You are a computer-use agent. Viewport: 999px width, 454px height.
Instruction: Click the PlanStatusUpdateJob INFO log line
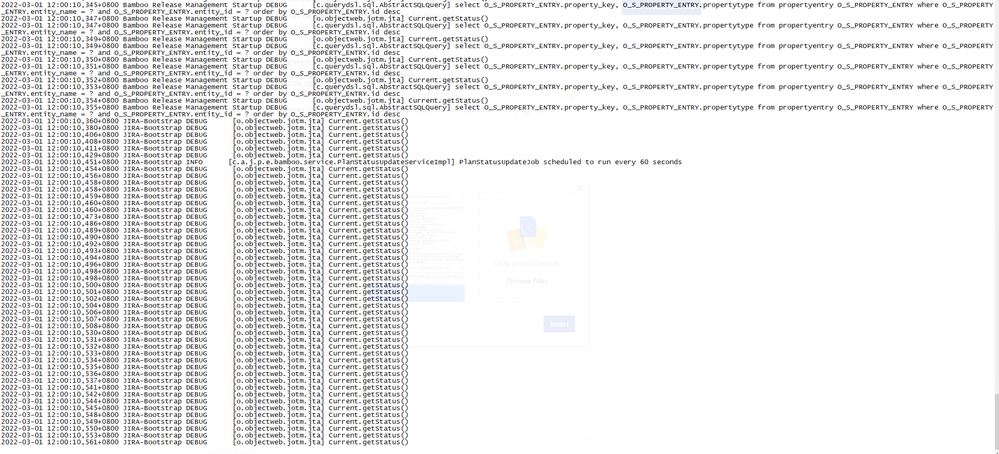pos(341,162)
